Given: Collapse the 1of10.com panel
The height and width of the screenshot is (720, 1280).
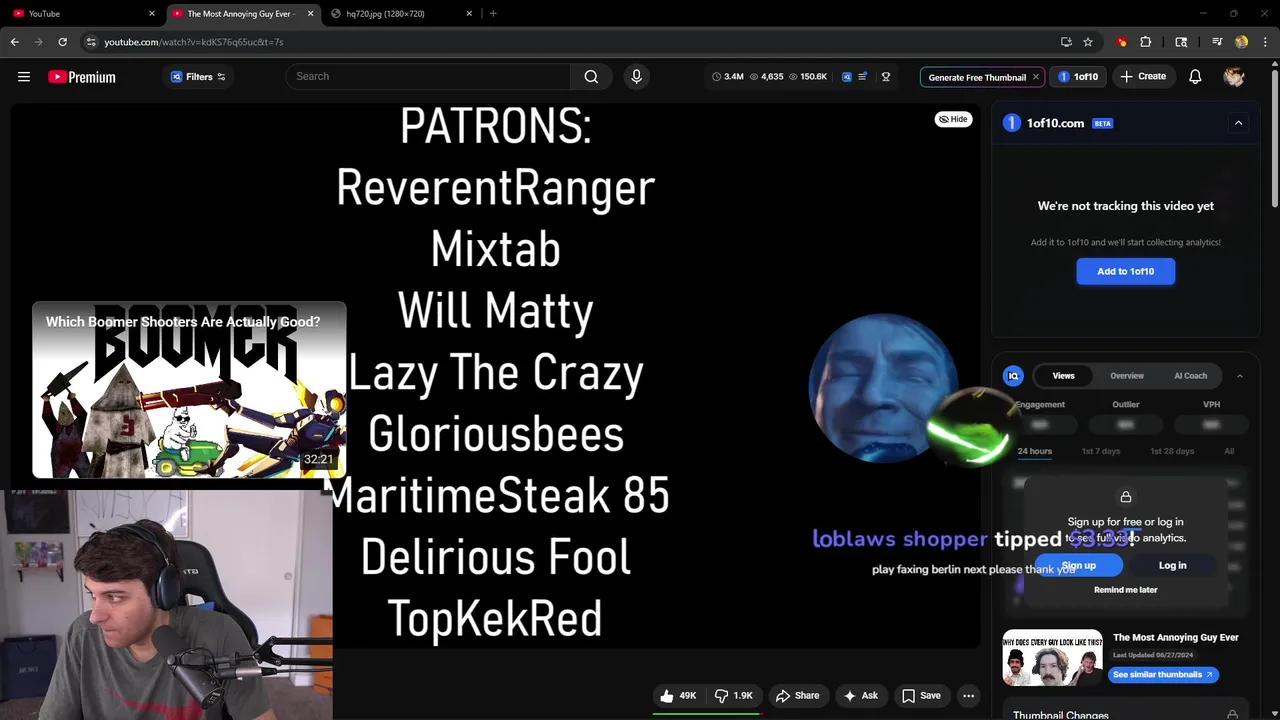Looking at the screenshot, I should 1238,123.
